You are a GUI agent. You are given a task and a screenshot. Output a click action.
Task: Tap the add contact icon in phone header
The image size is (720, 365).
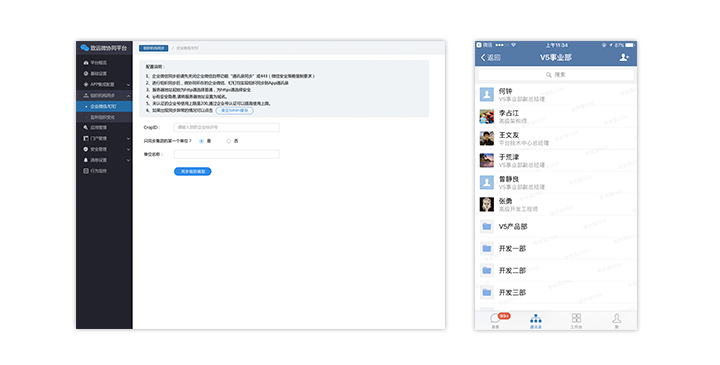pyautogui.click(x=624, y=57)
